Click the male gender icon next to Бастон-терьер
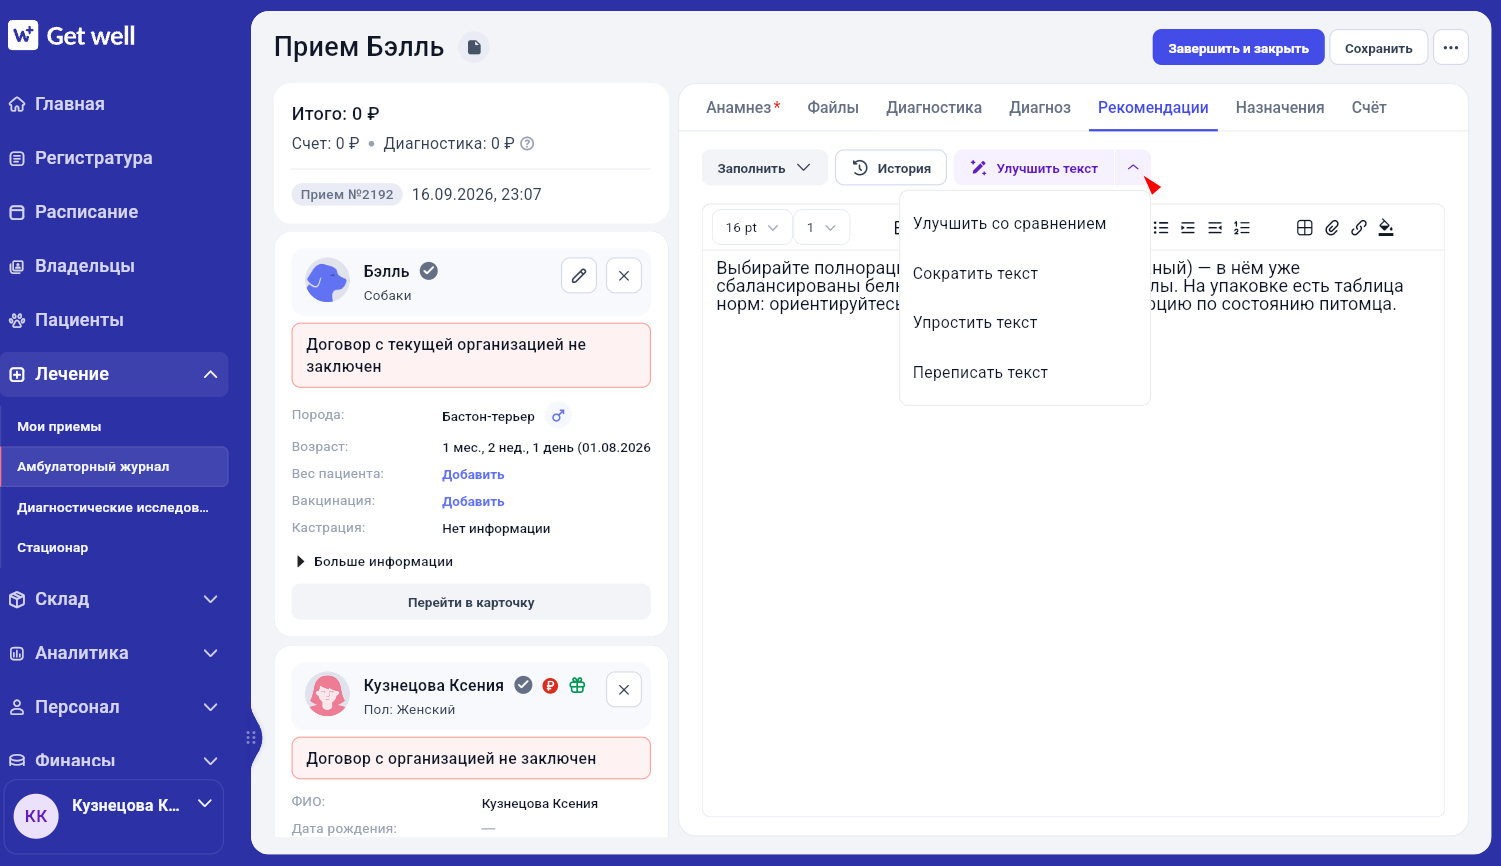 pos(558,415)
